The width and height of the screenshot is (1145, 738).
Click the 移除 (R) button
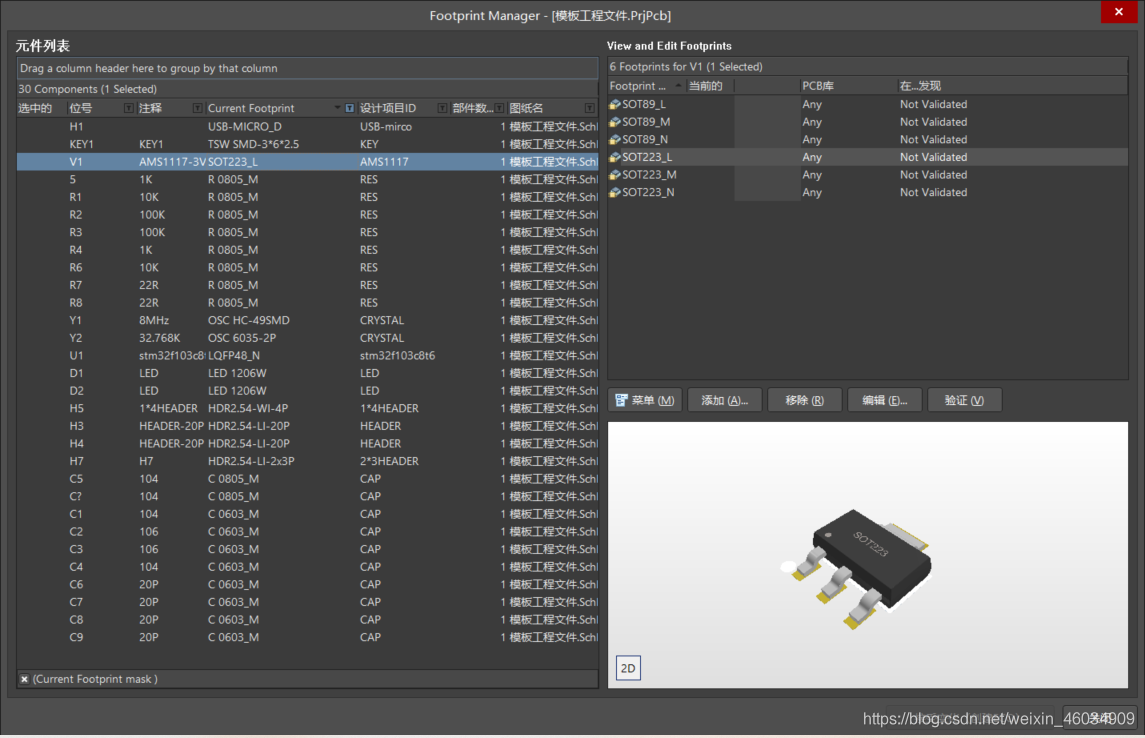pyautogui.click(x=804, y=400)
